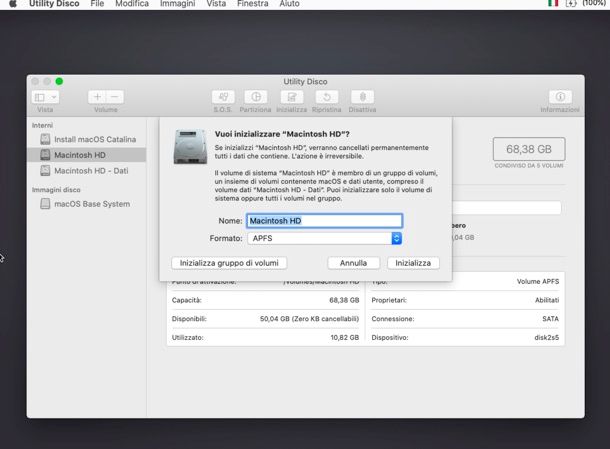This screenshot has width=610, height=449.
Task: Select Install macOS Catalina in sidebar
Action: (88, 139)
